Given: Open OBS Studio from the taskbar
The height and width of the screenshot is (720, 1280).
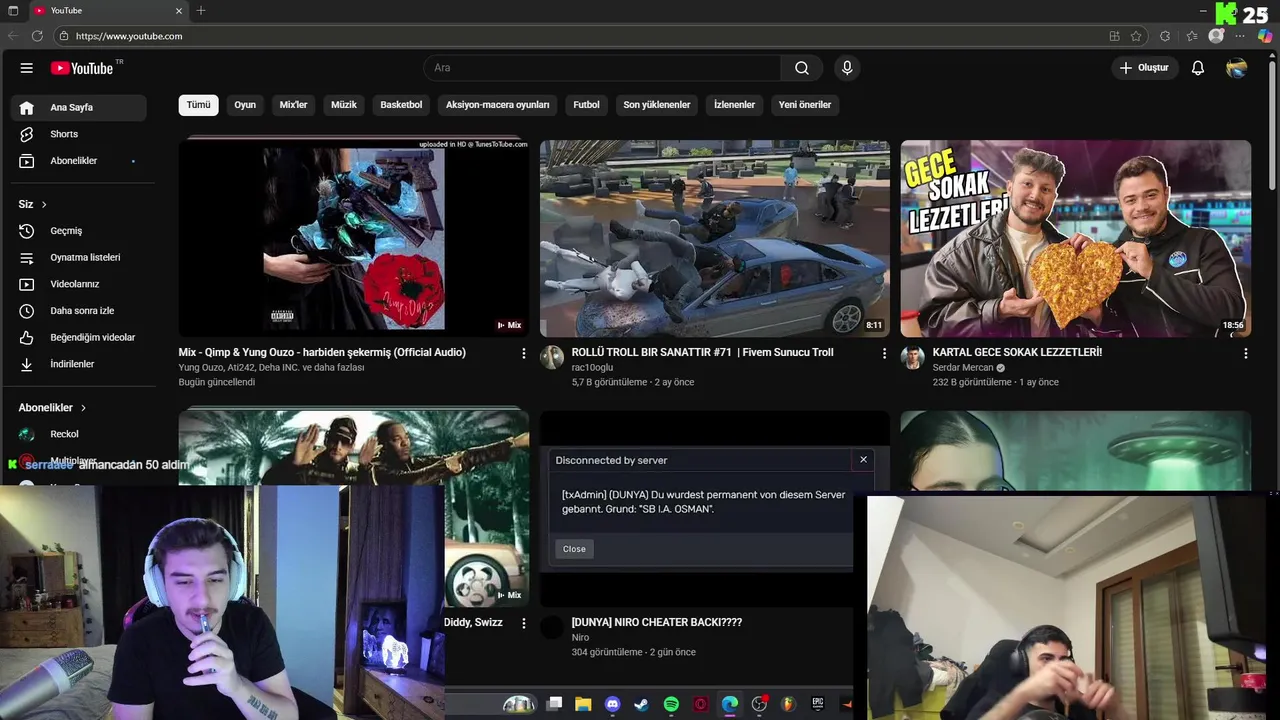Looking at the screenshot, I should click(759, 704).
